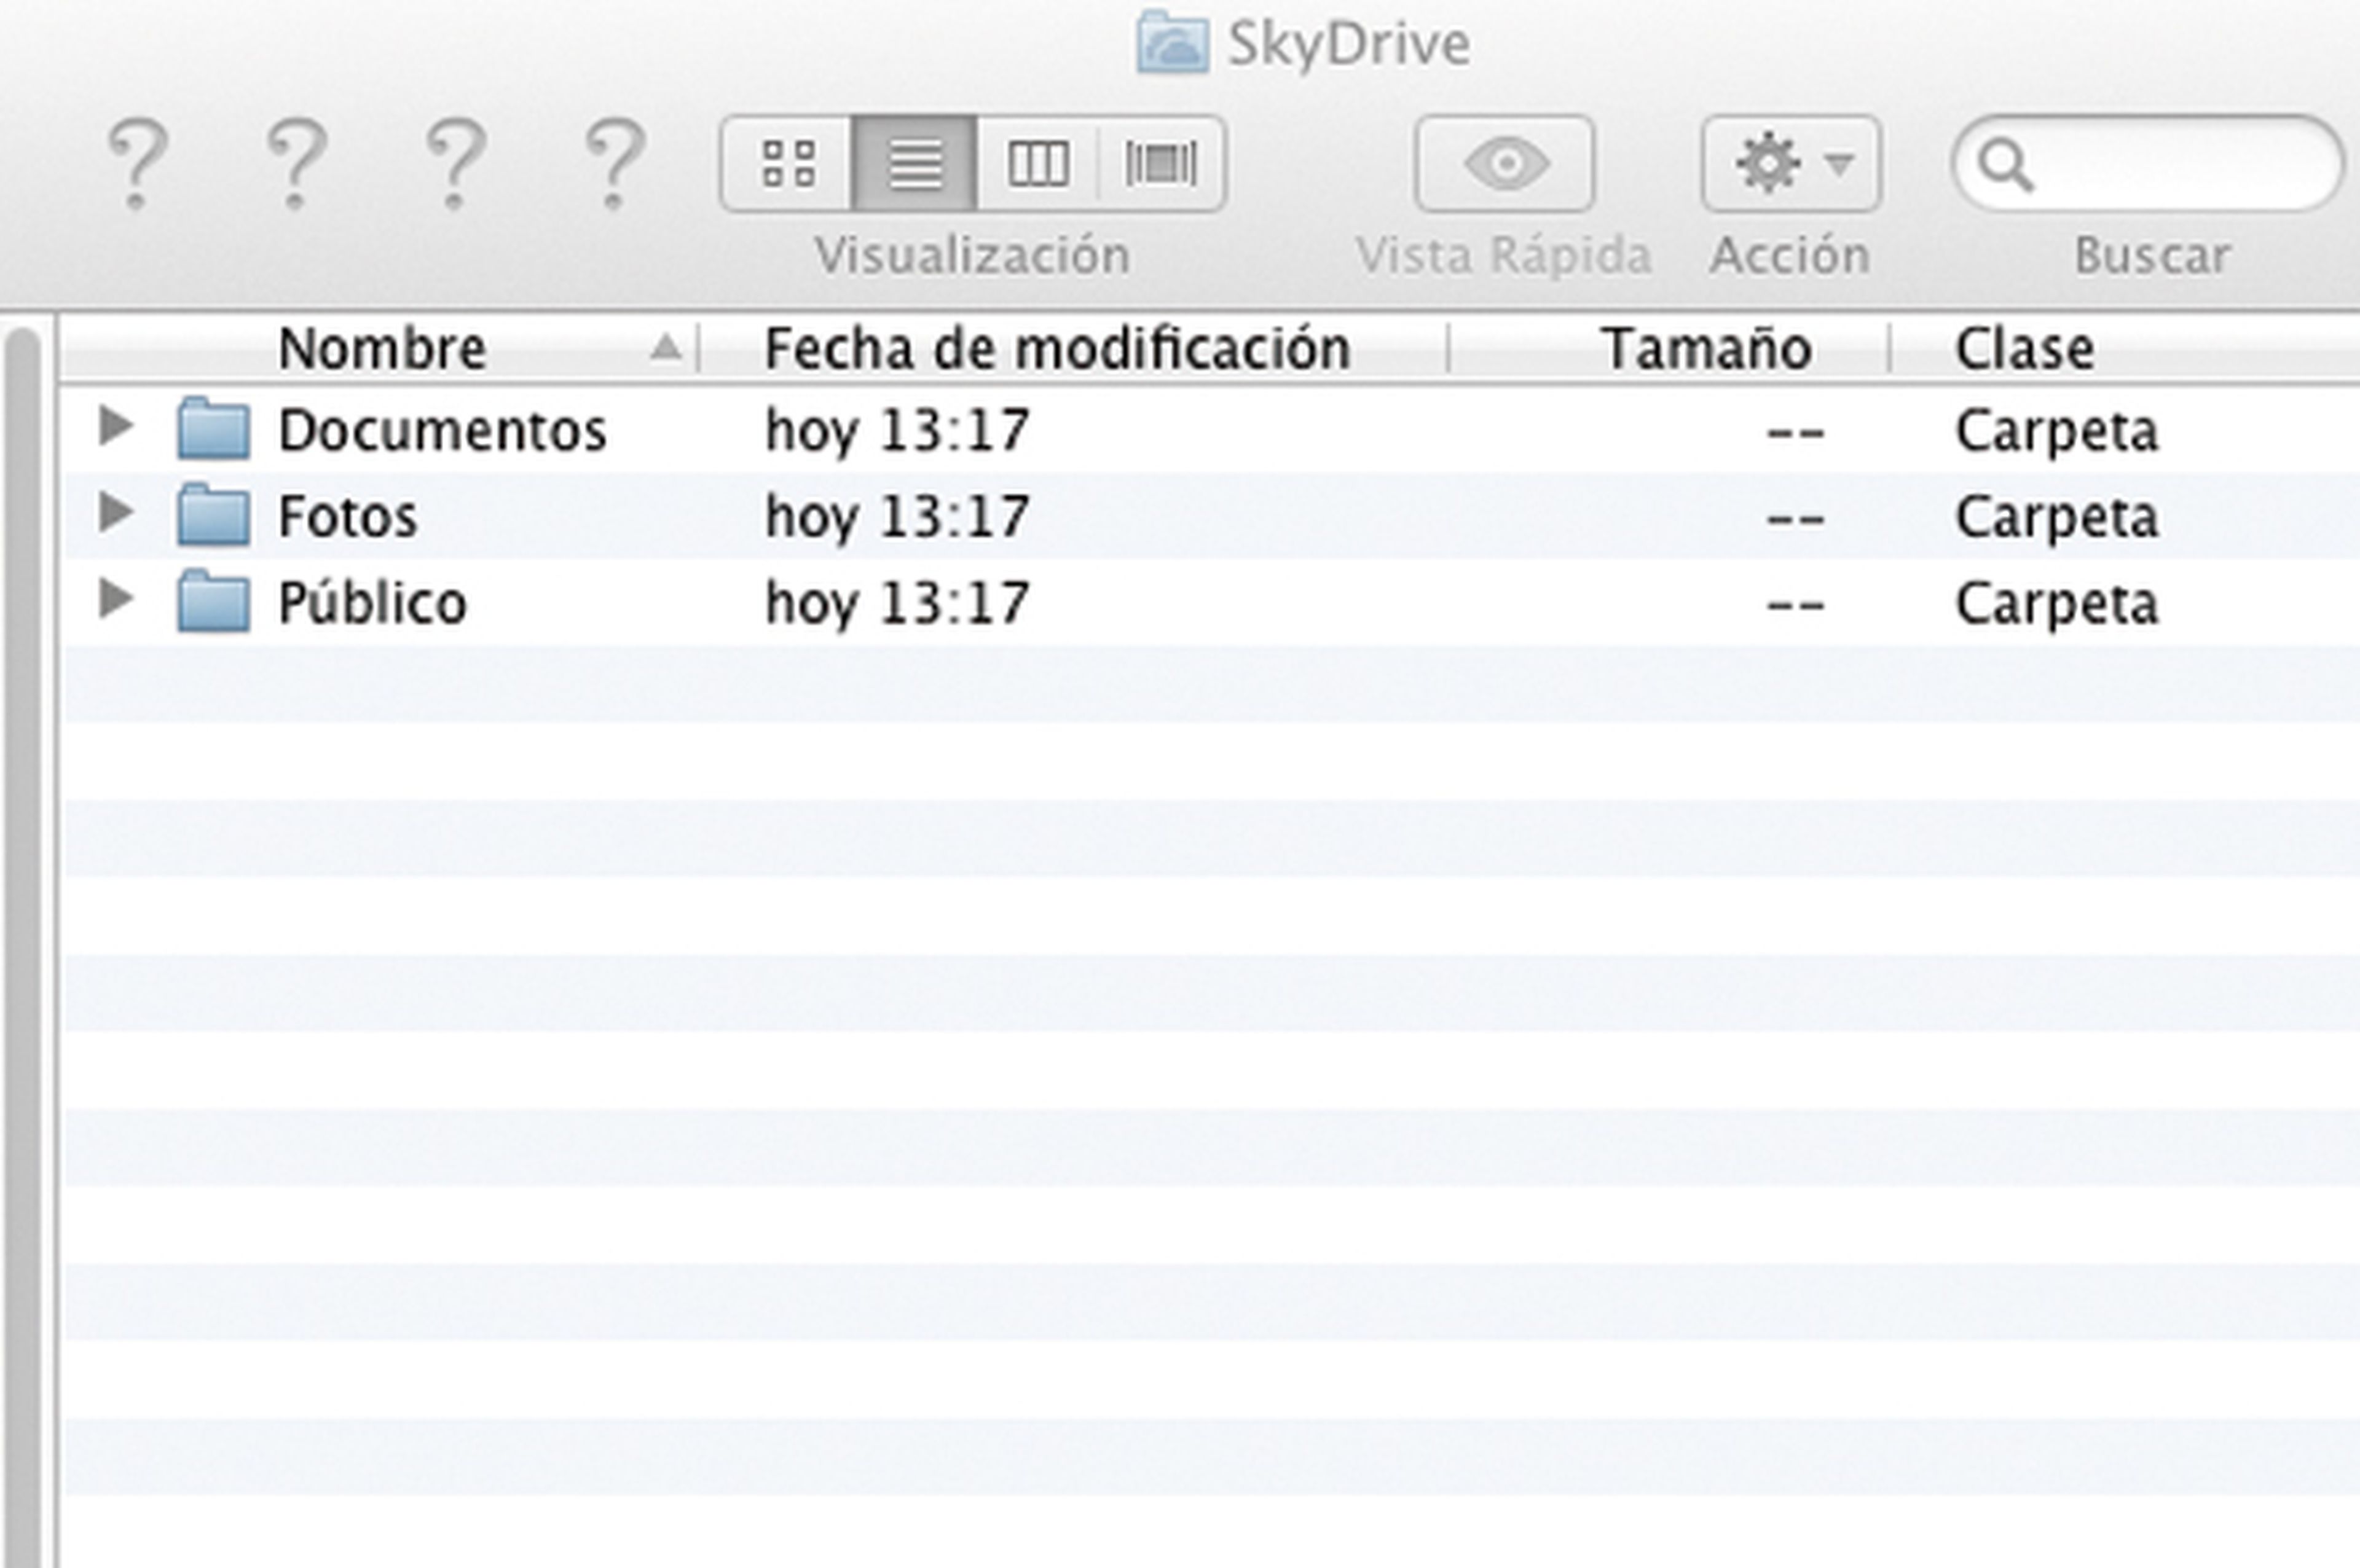Click Carpeta class in Fotos row
The width and height of the screenshot is (2360, 1568).
tap(2057, 517)
